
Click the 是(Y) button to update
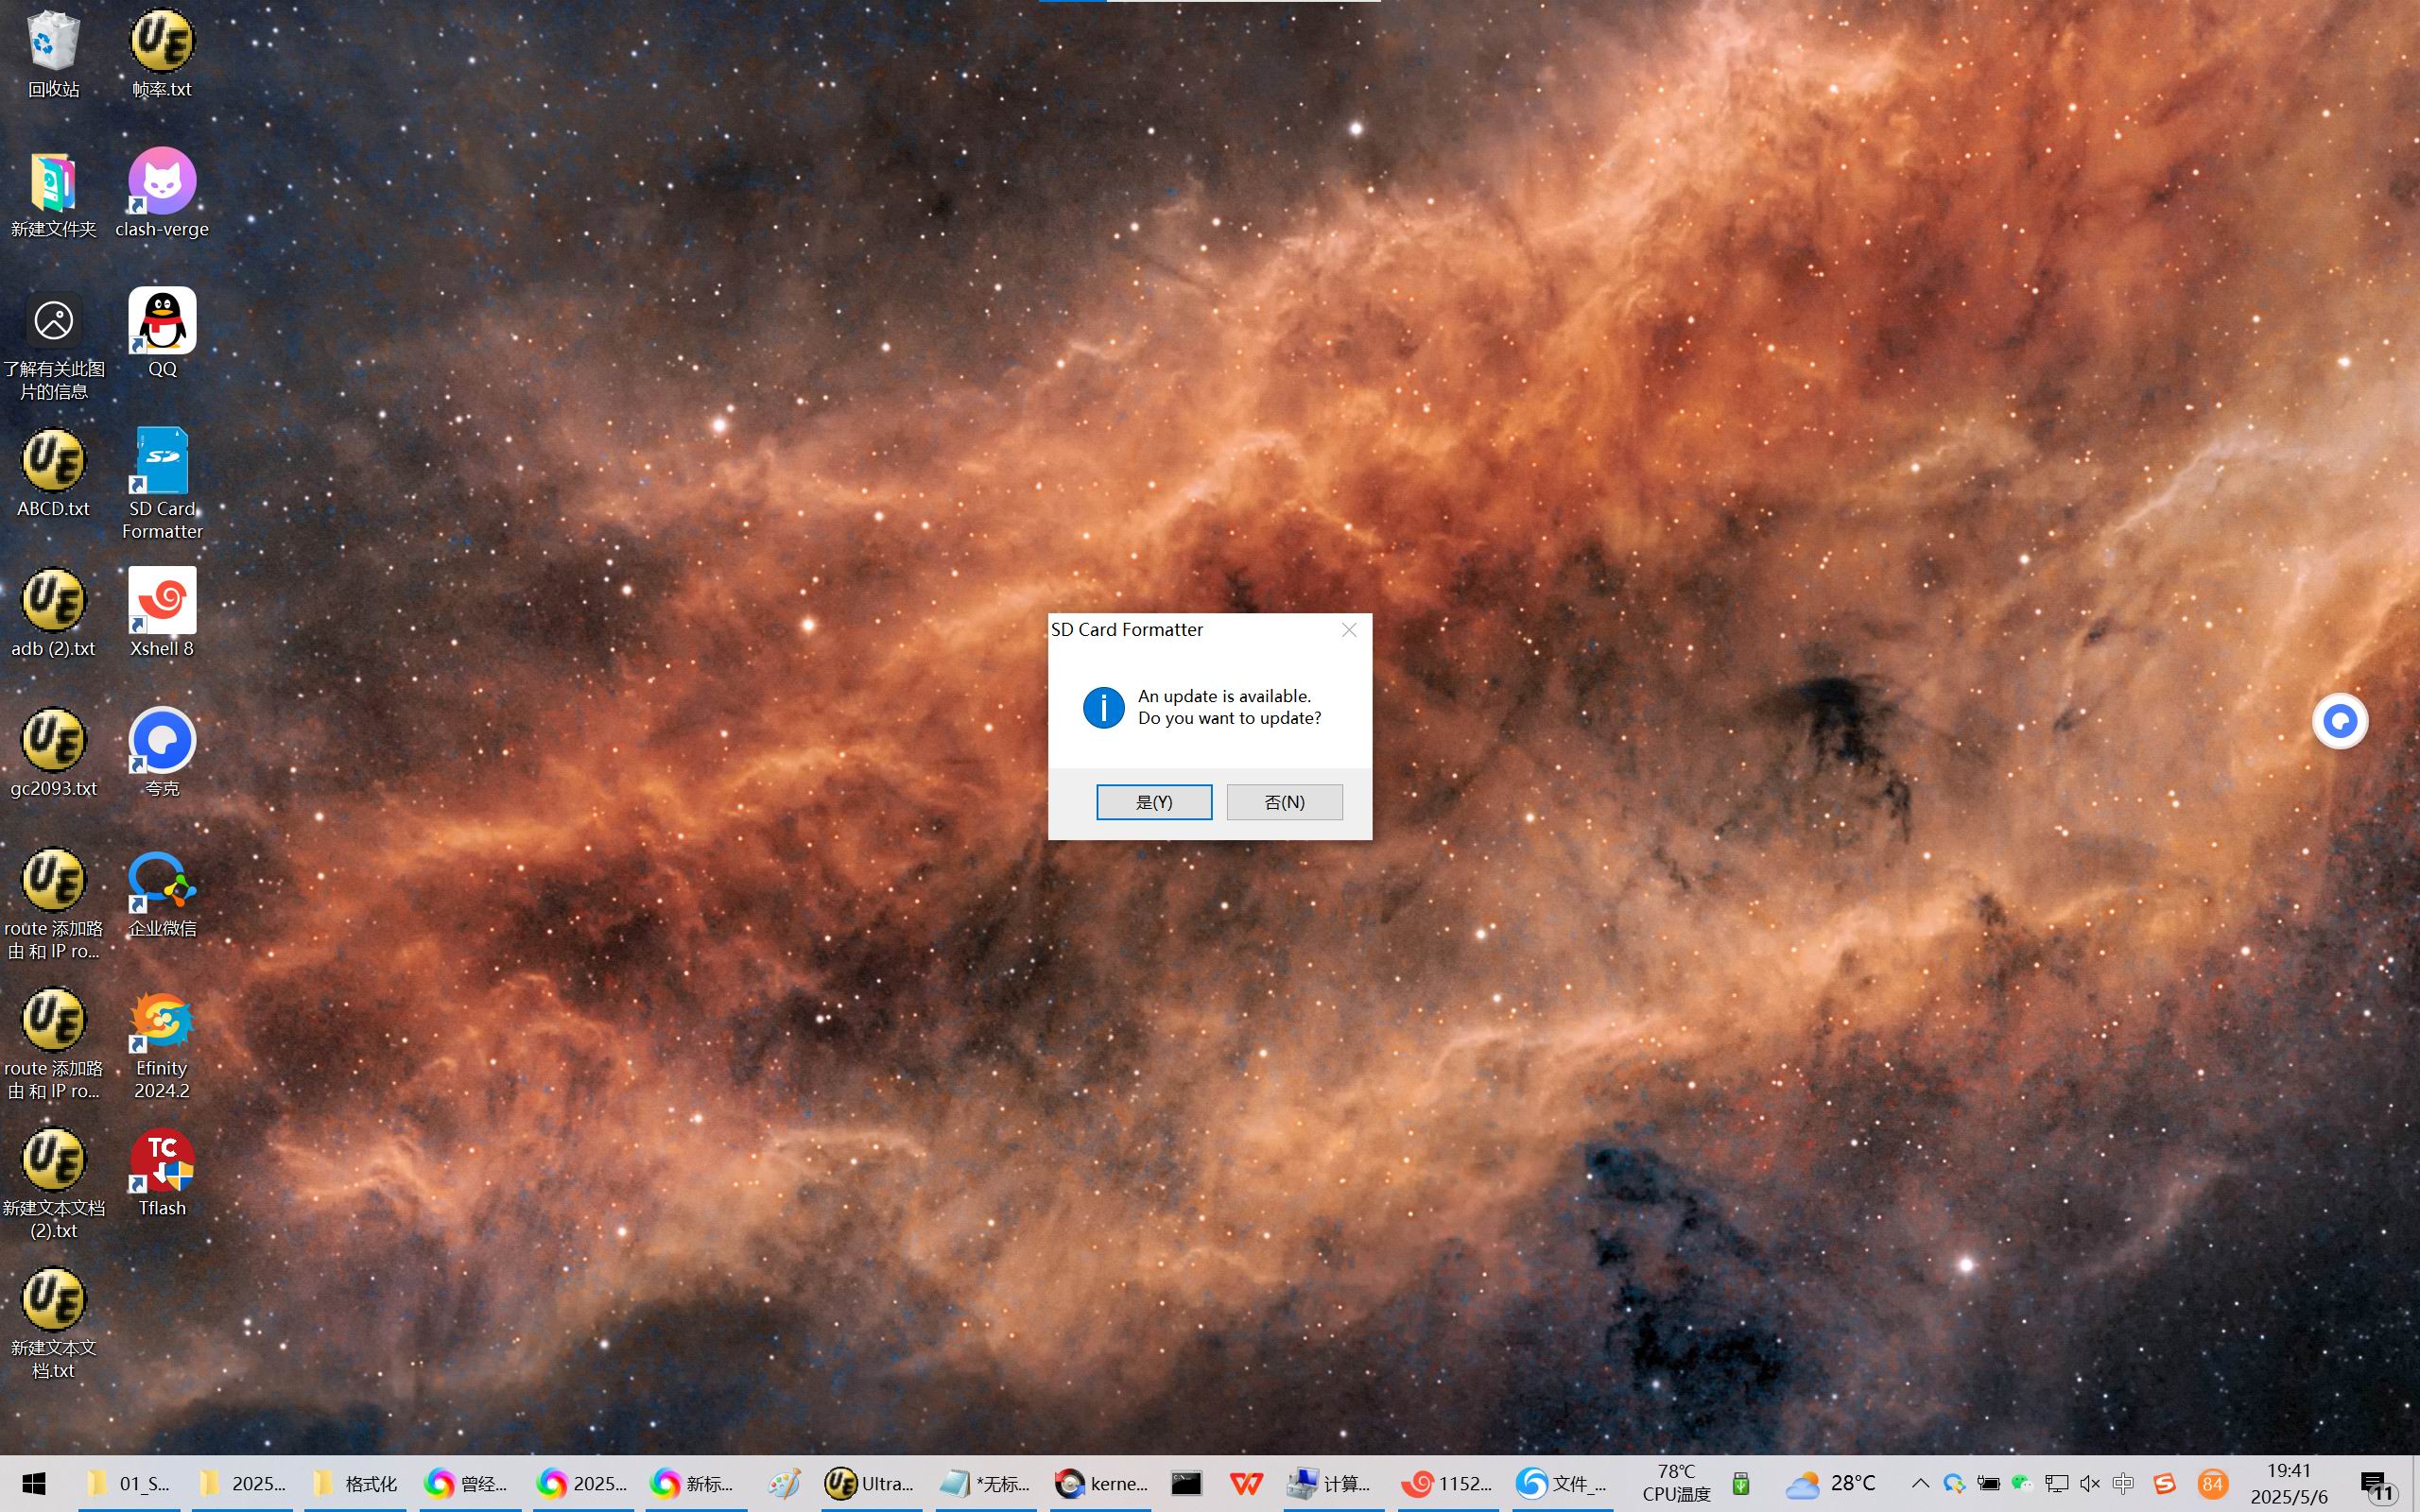(1154, 802)
